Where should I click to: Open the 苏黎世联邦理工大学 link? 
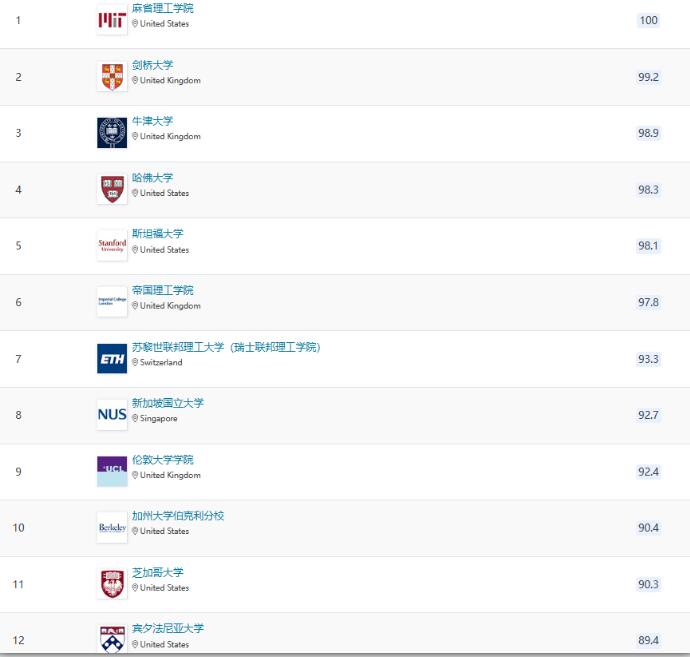pyautogui.click(x=226, y=347)
